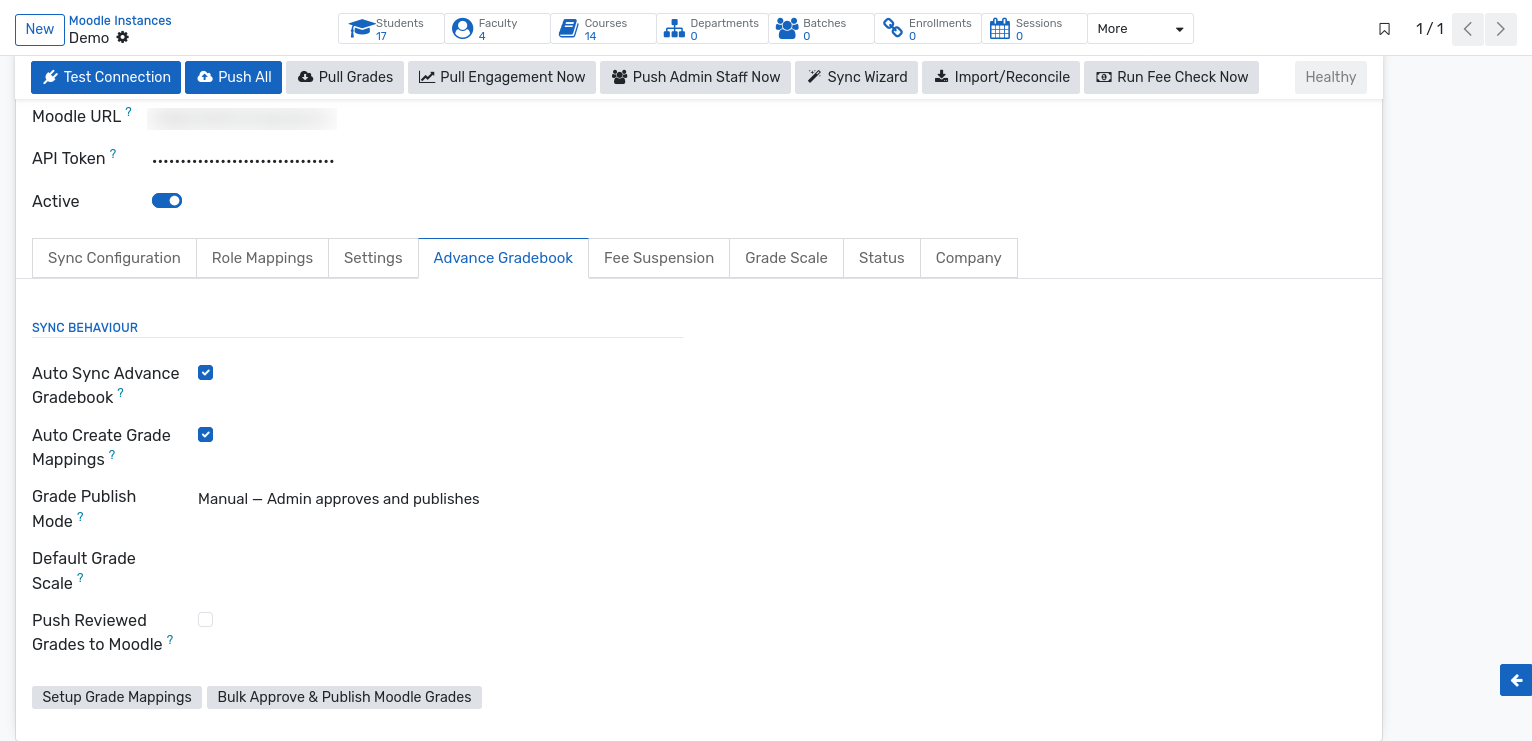Image resolution: width=1532 pixels, height=741 pixels.
Task: Click the API Token field
Action: point(243,160)
